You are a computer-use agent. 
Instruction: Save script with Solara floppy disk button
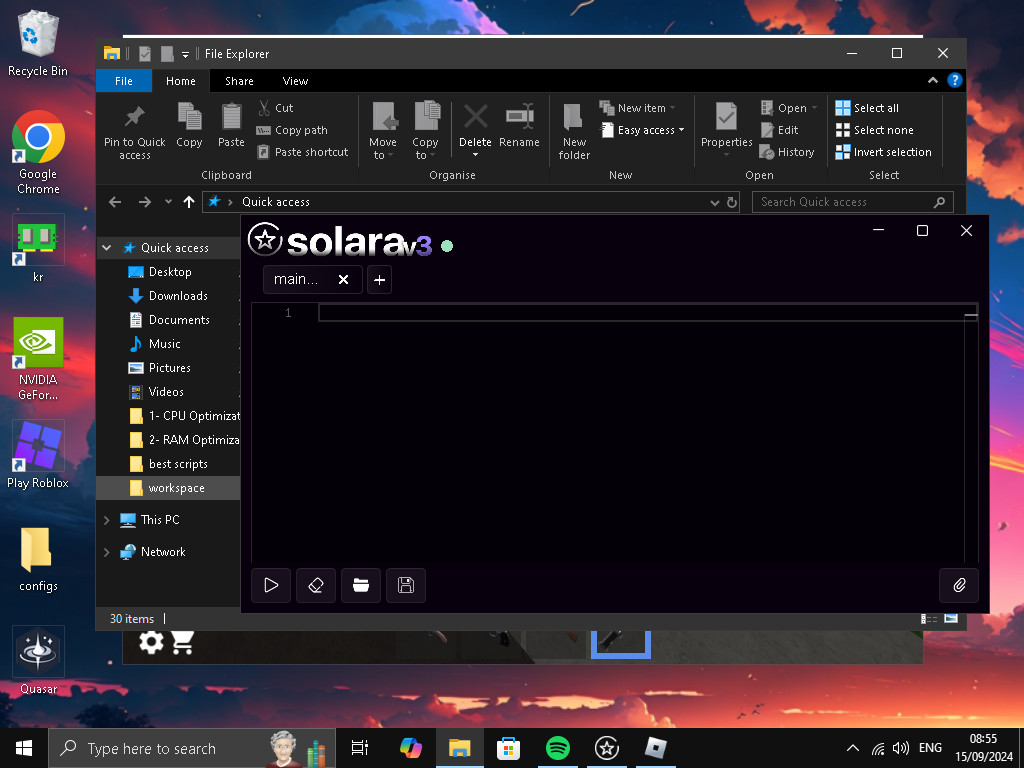406,585
